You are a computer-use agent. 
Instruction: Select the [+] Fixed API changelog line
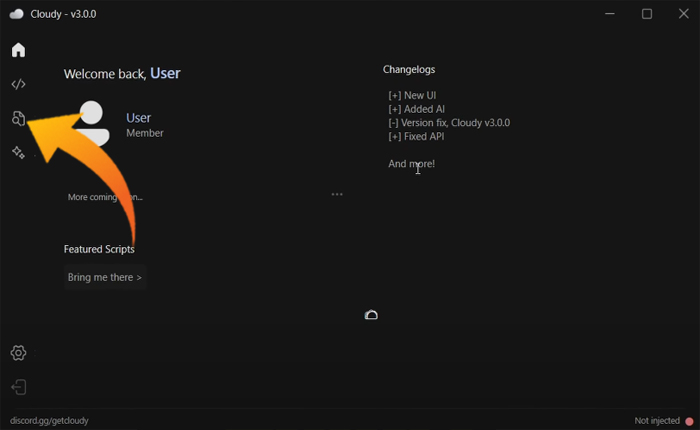416,137
